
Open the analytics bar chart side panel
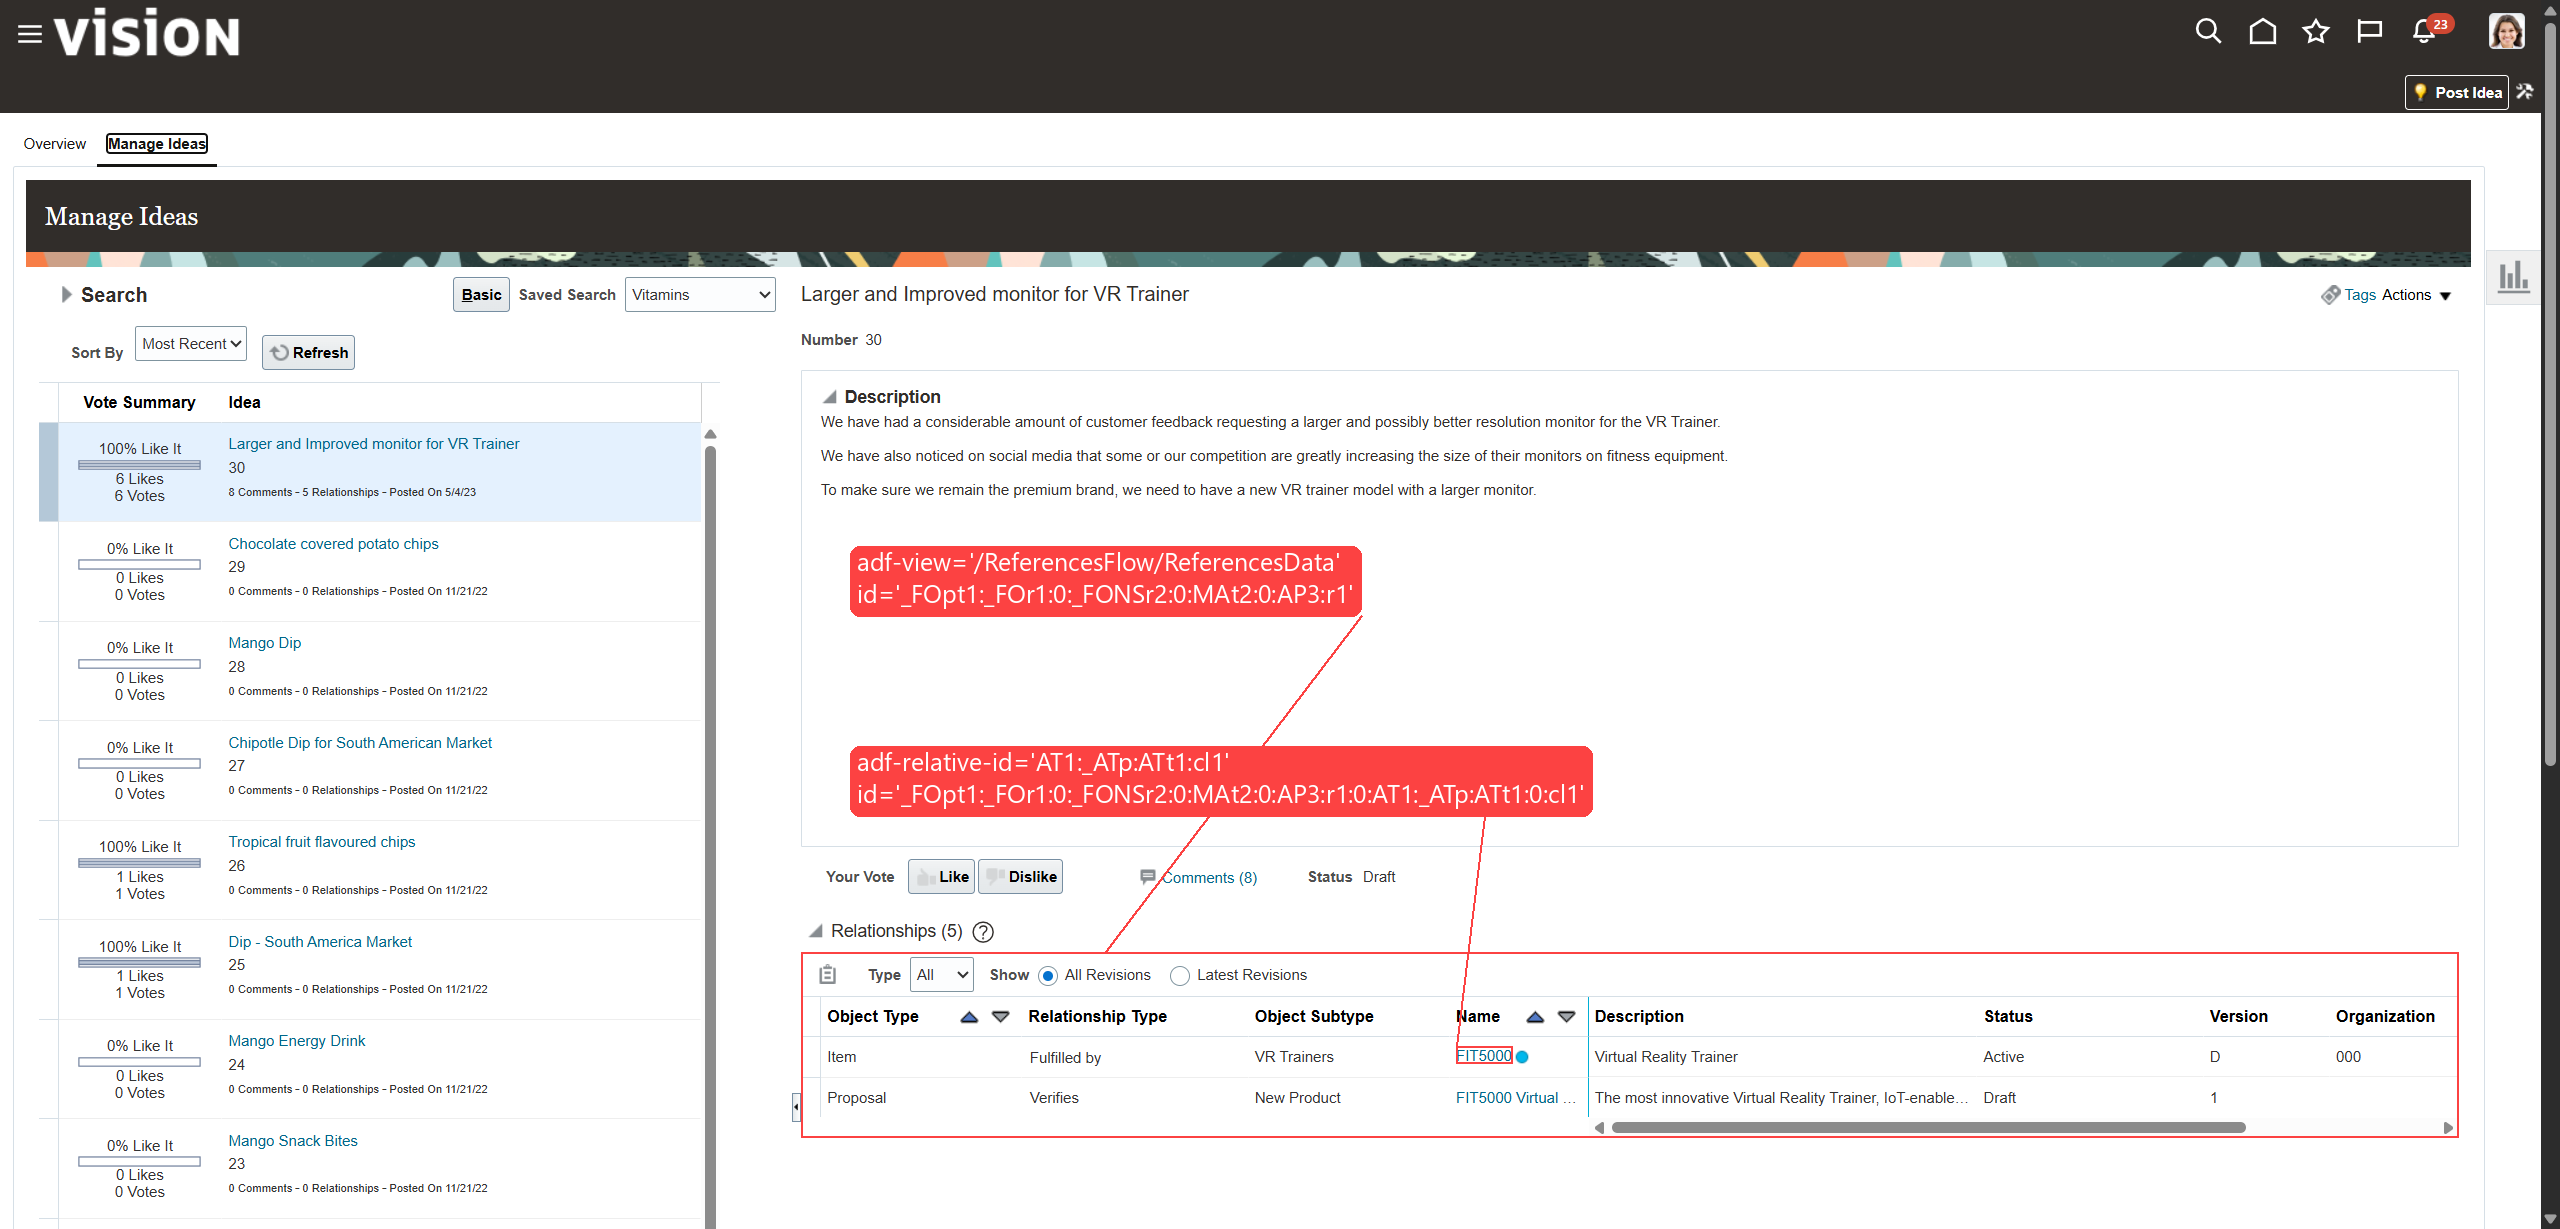[x=2513, y=277]
